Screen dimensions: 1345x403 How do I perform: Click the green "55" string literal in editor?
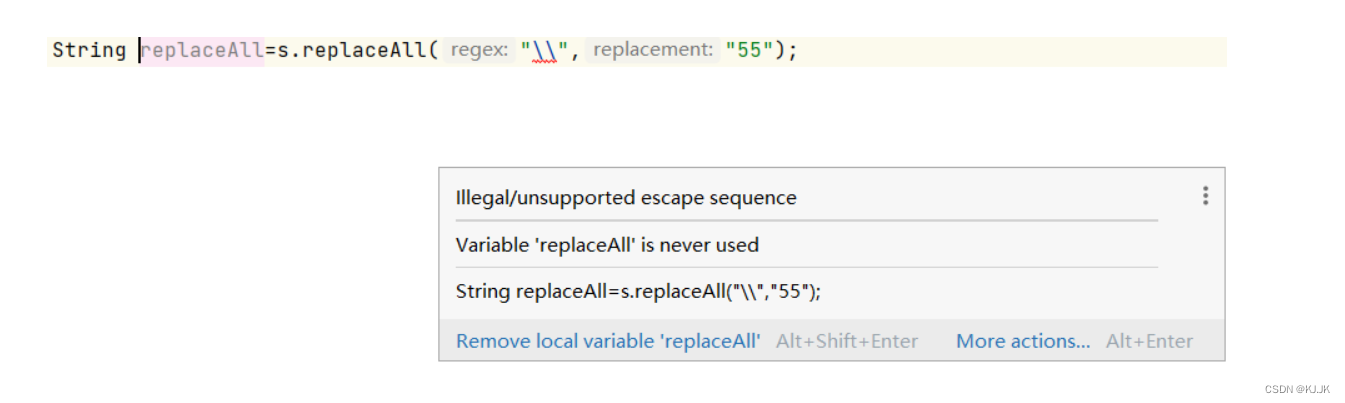pyautogui.click(x=749, y=50)
